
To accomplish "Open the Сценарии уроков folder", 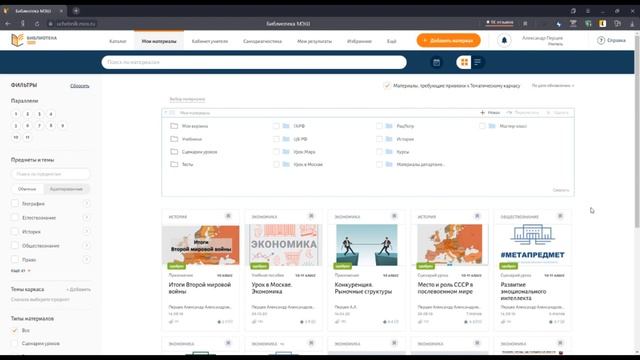I will click(x=193, y=152).
